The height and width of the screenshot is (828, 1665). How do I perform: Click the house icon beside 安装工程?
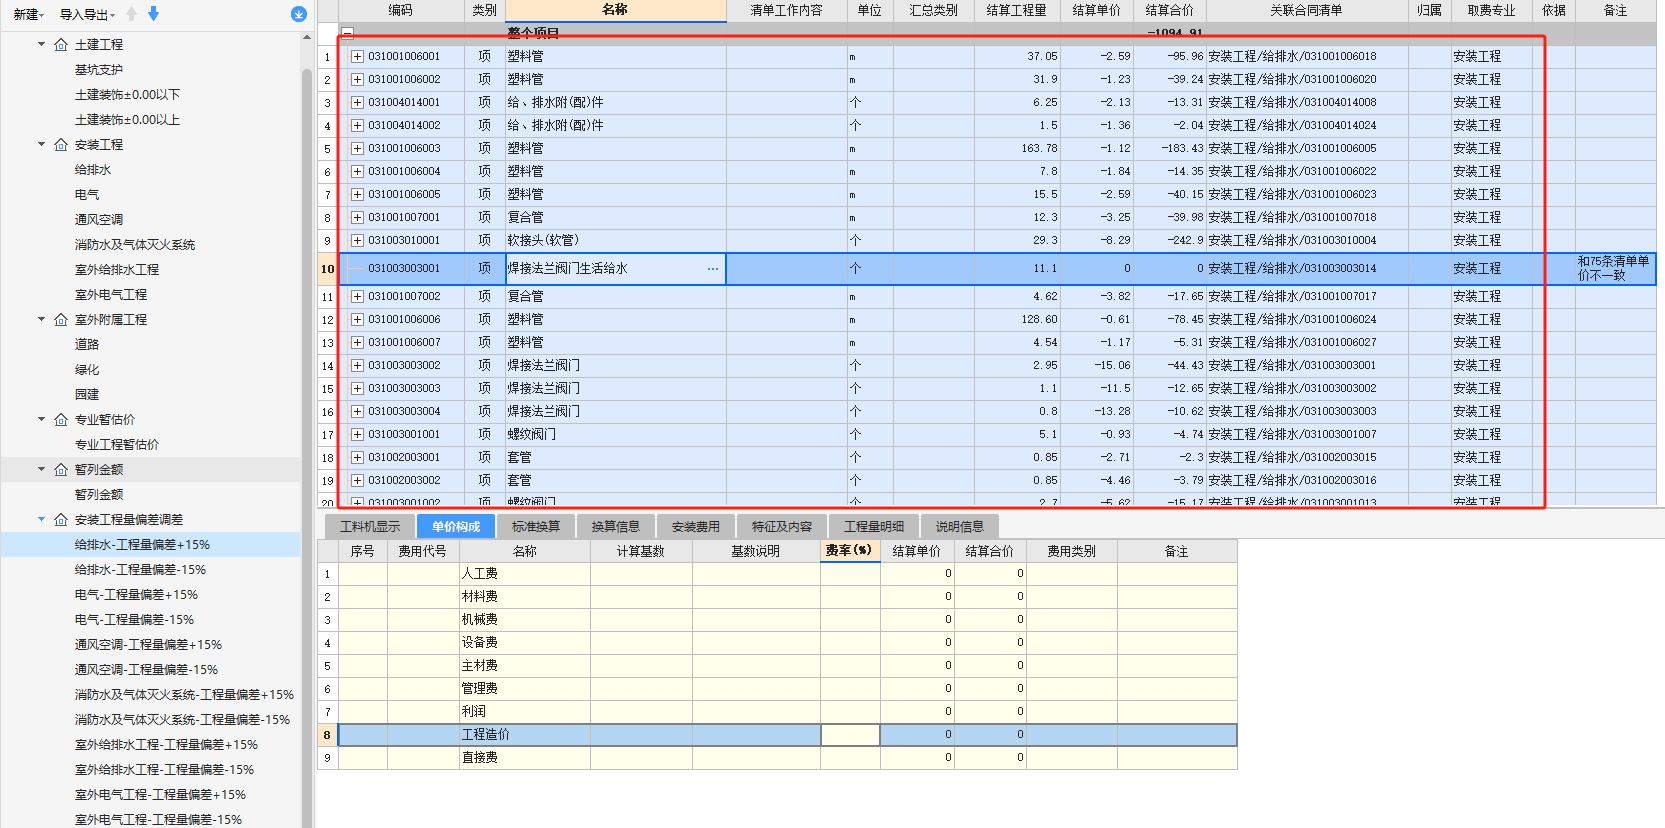coord(61,144)
